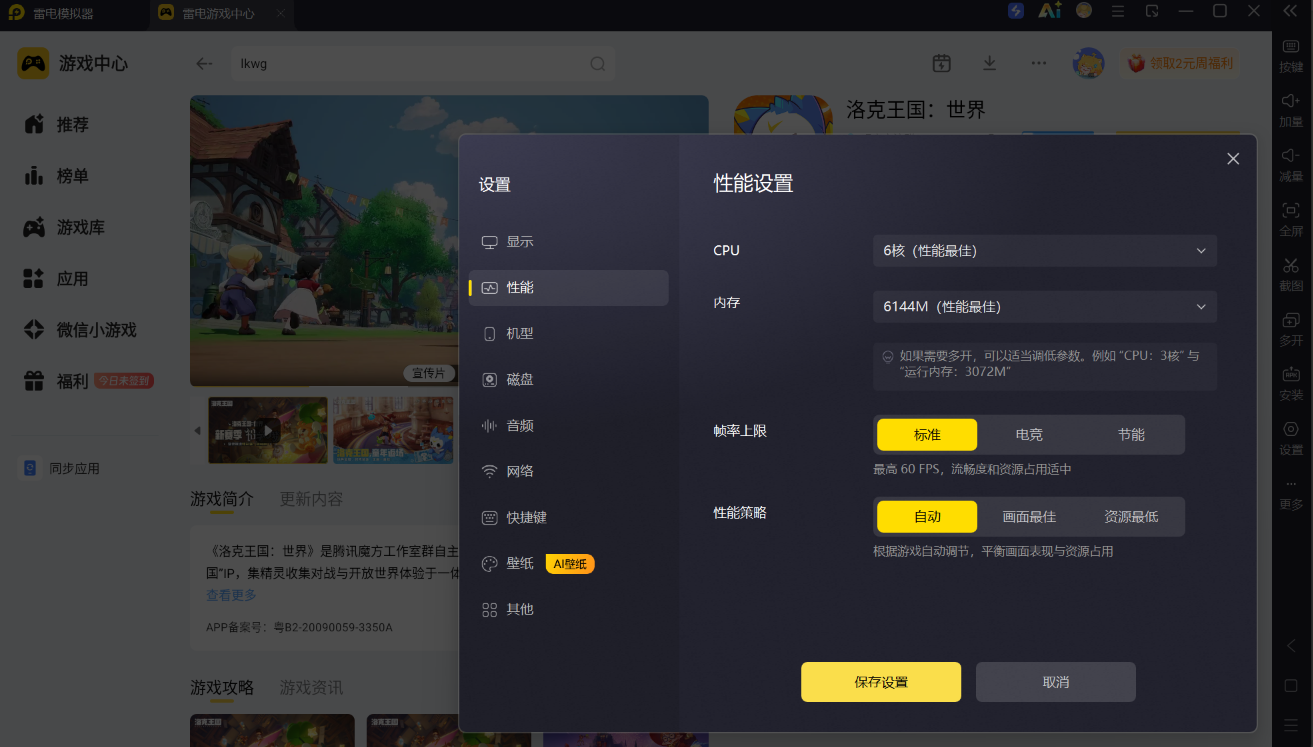1313x747 pixels.
Task: Collapse the right sidebar with double chevron
Action: coord(1291,11)
